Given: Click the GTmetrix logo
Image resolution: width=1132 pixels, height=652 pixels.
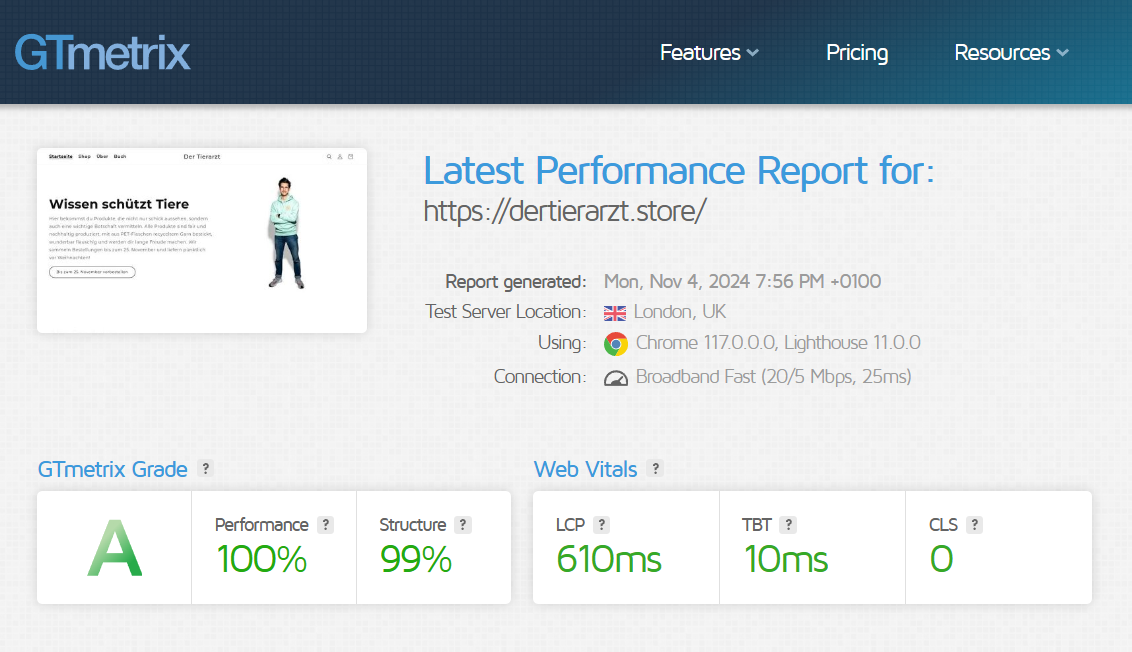Looking at the screenshot, I should 102,53.
